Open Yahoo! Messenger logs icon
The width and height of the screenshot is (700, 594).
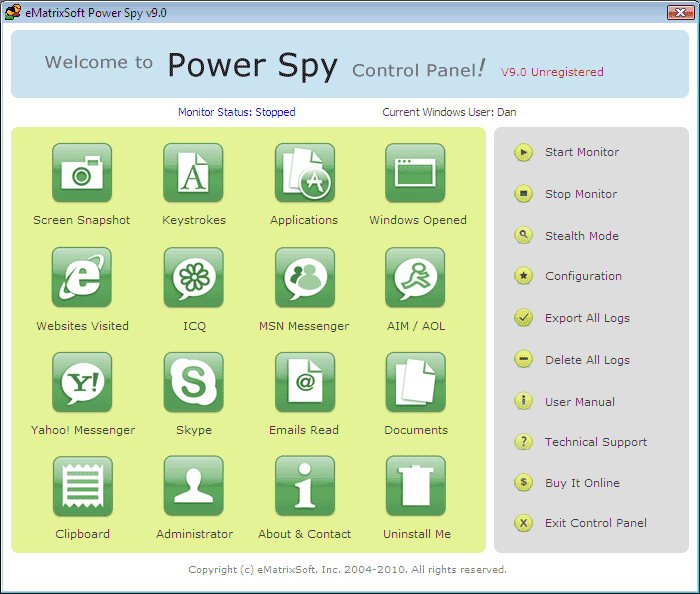pyautogui.click(x=82, y=382)
